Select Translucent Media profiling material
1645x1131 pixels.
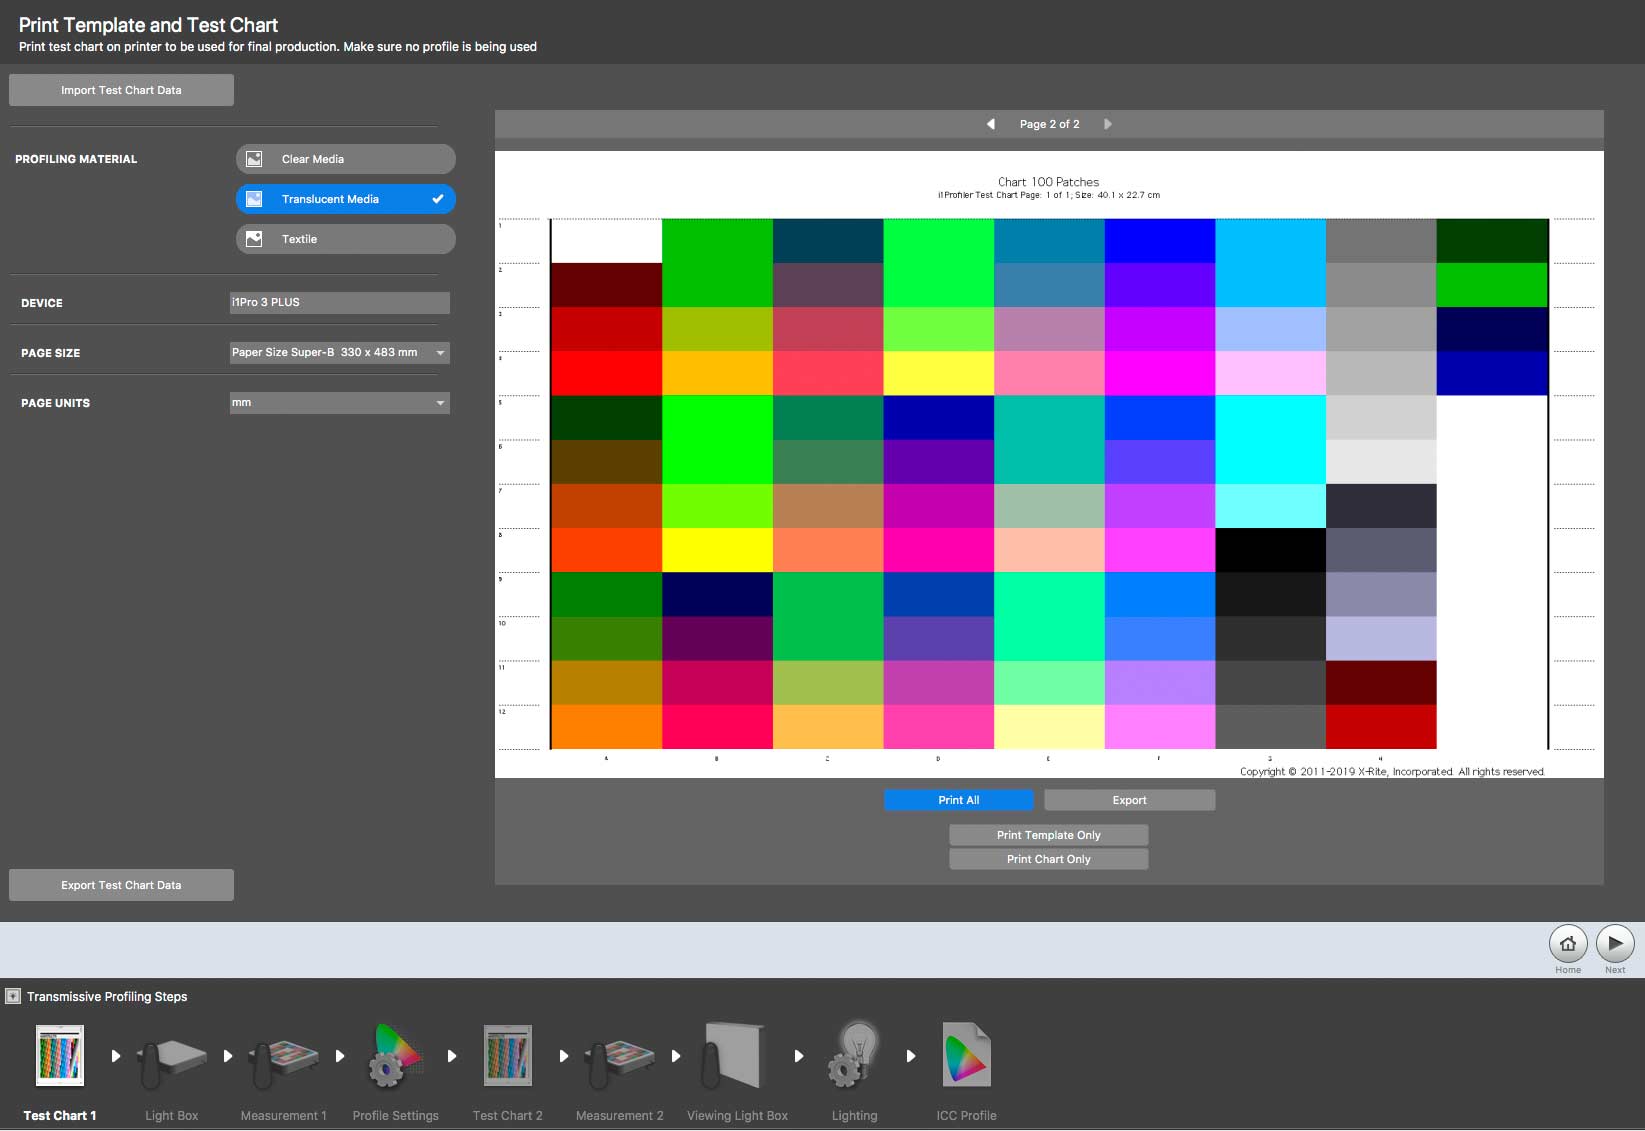coord(346,199)
